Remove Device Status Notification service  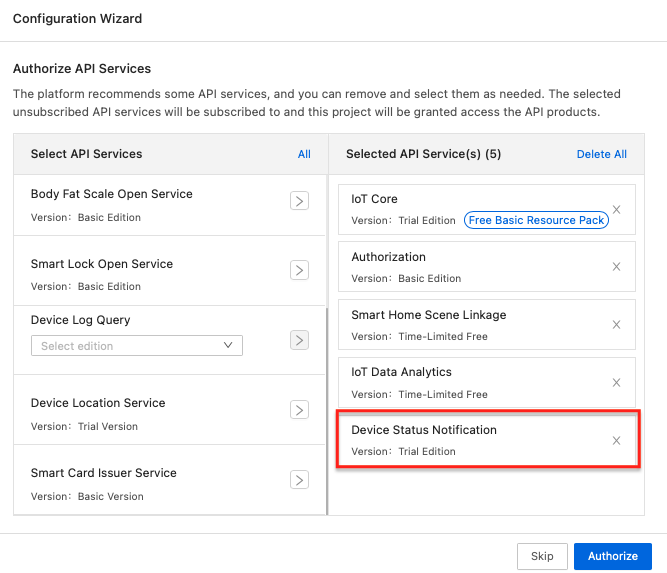tap(616, 440)
